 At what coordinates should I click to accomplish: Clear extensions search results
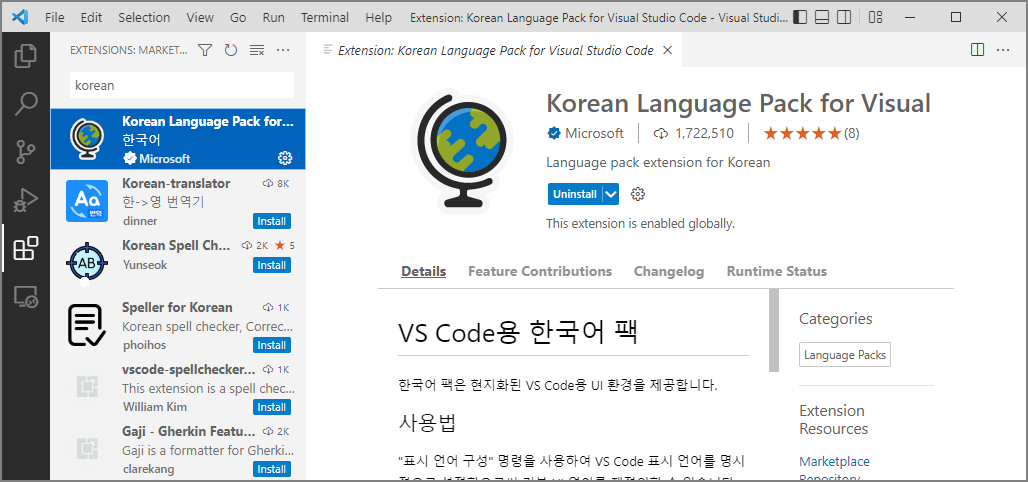[256, 50]
